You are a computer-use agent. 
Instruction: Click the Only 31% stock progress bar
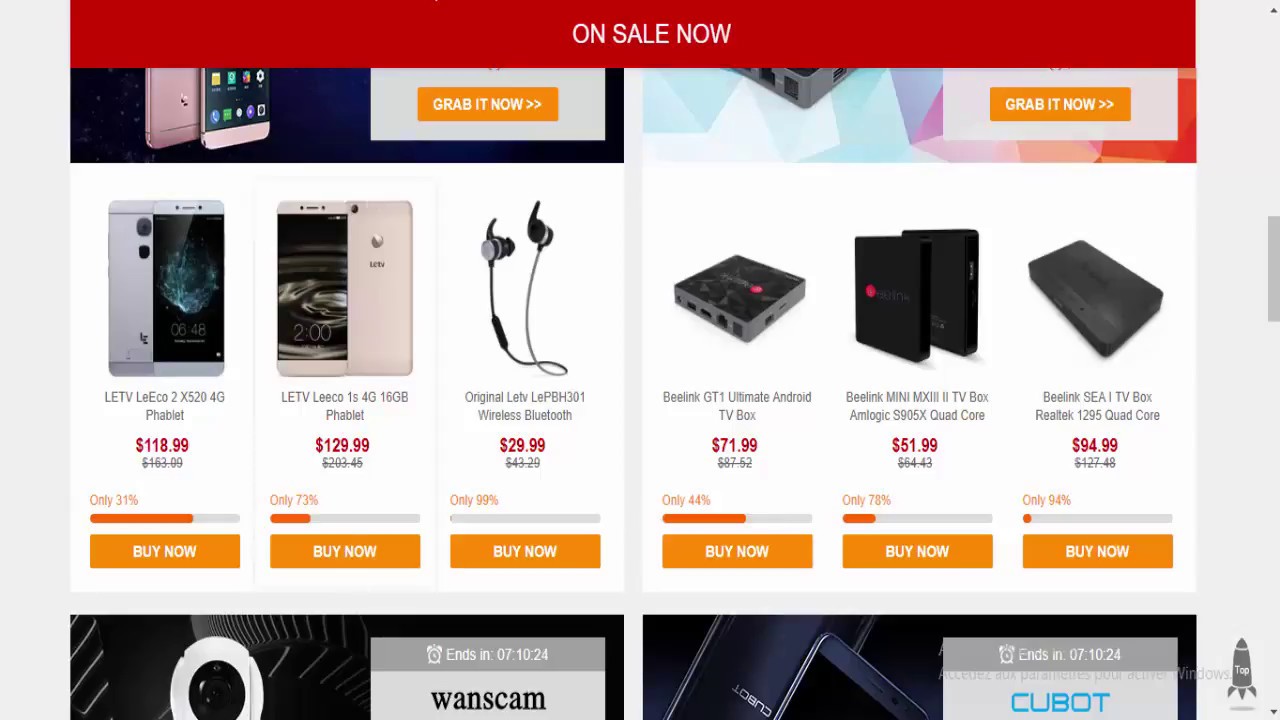pyautogui.click(x=165, y=518)
